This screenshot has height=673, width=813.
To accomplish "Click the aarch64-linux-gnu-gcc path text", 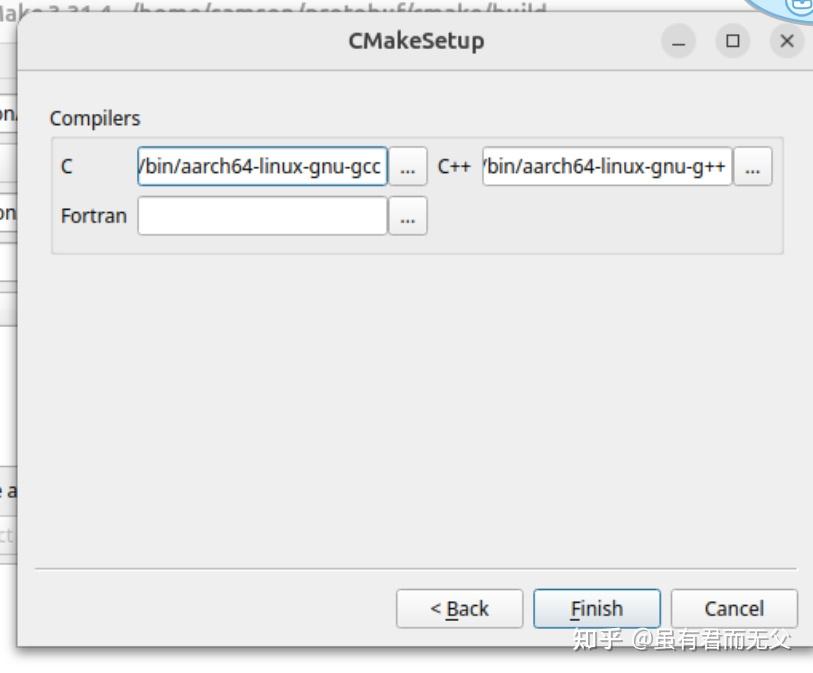I will point(260,167).
